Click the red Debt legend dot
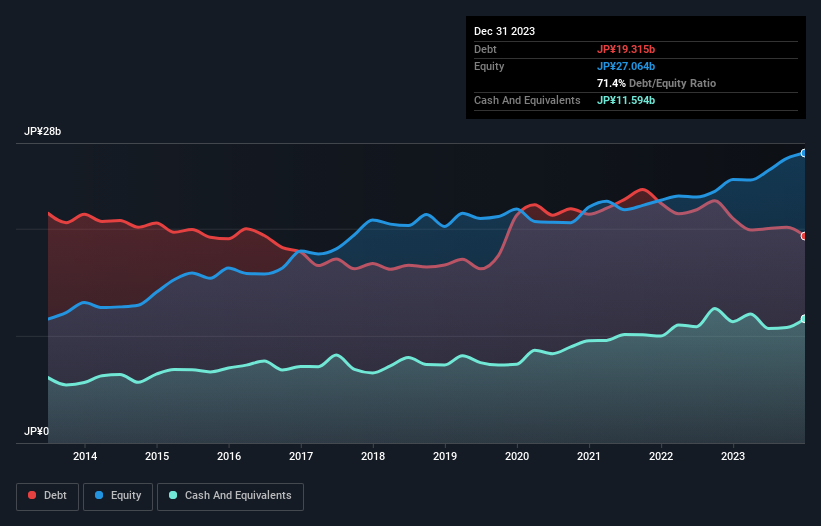821x526 pixels. [32, 495]
